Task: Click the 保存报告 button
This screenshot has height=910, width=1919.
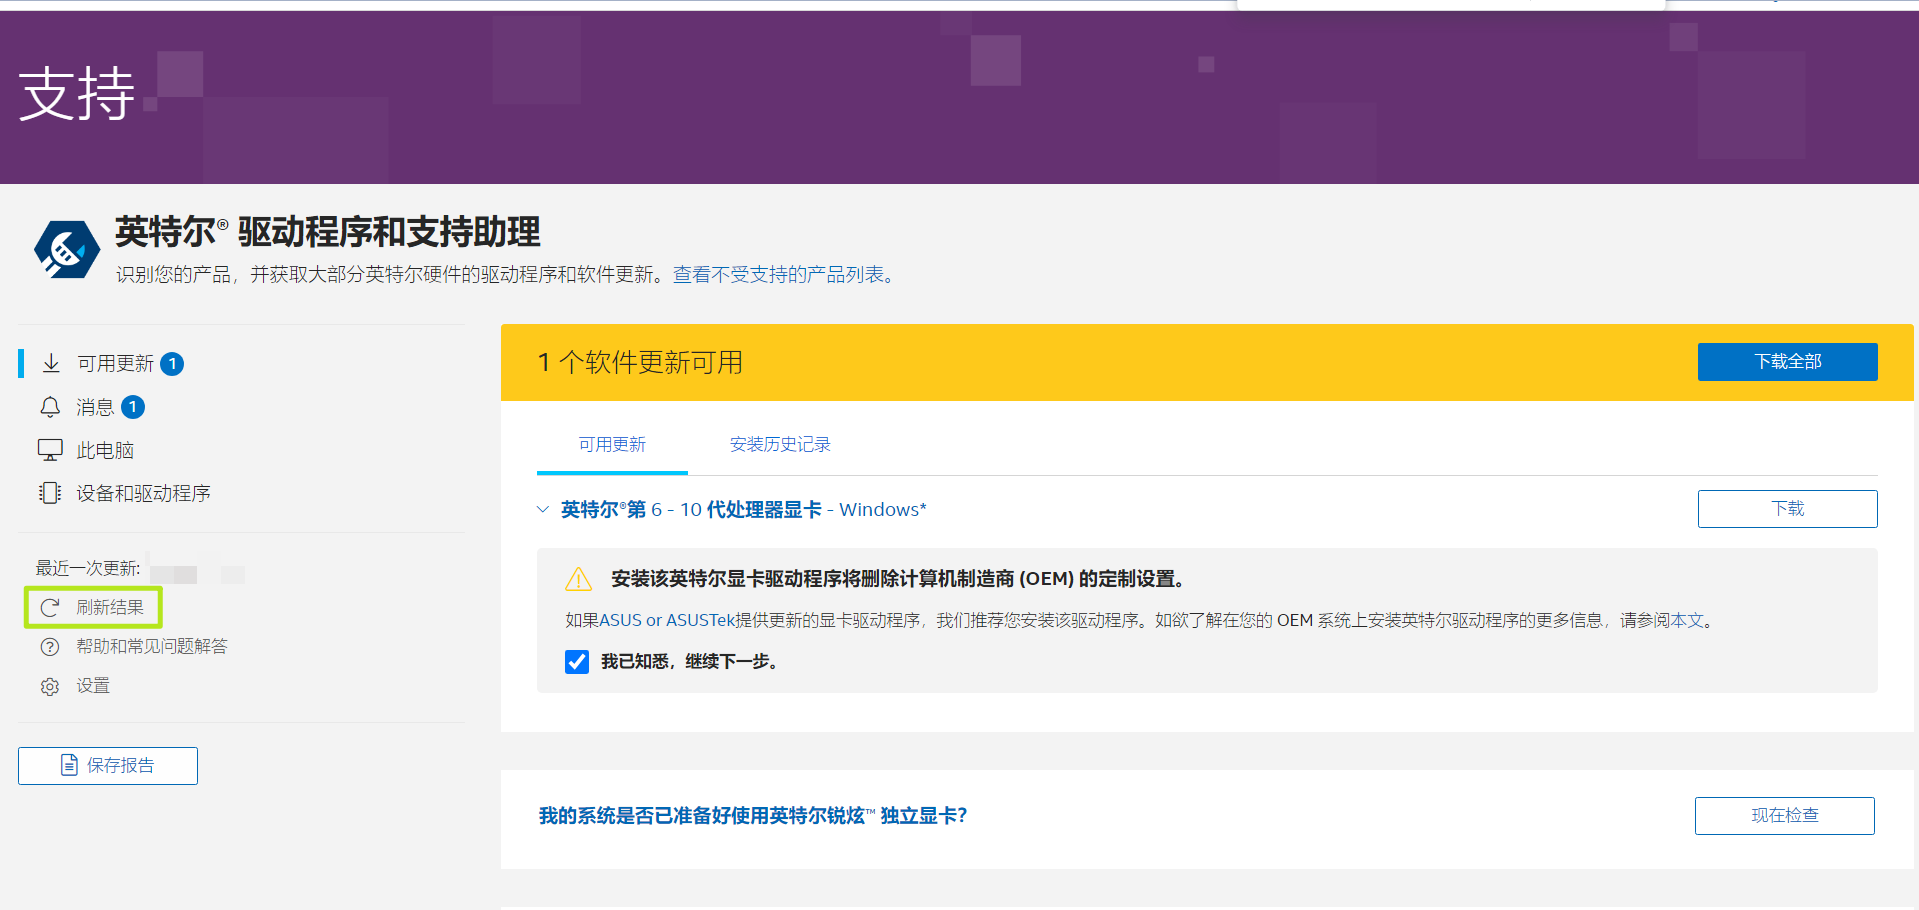Action: tap(108, 766)
